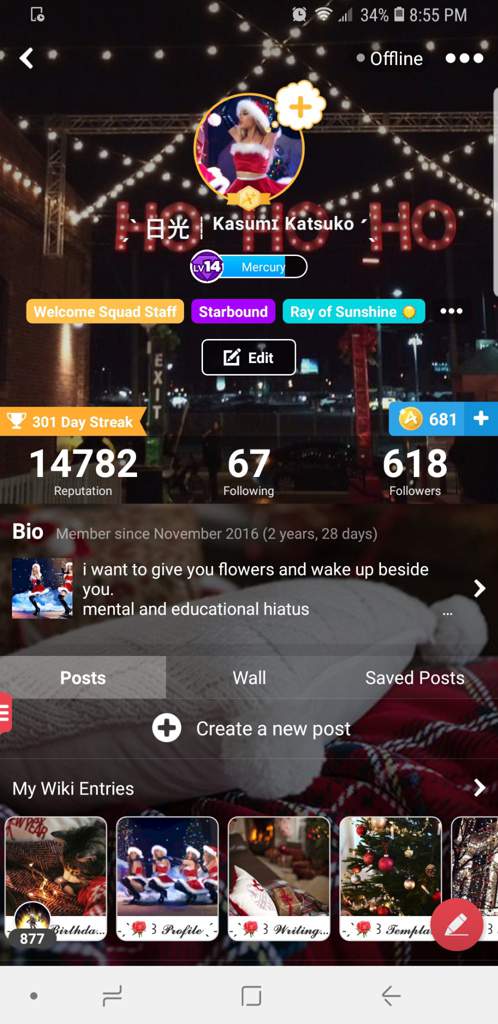Tap the red pencil compose button

coord(457,925)
